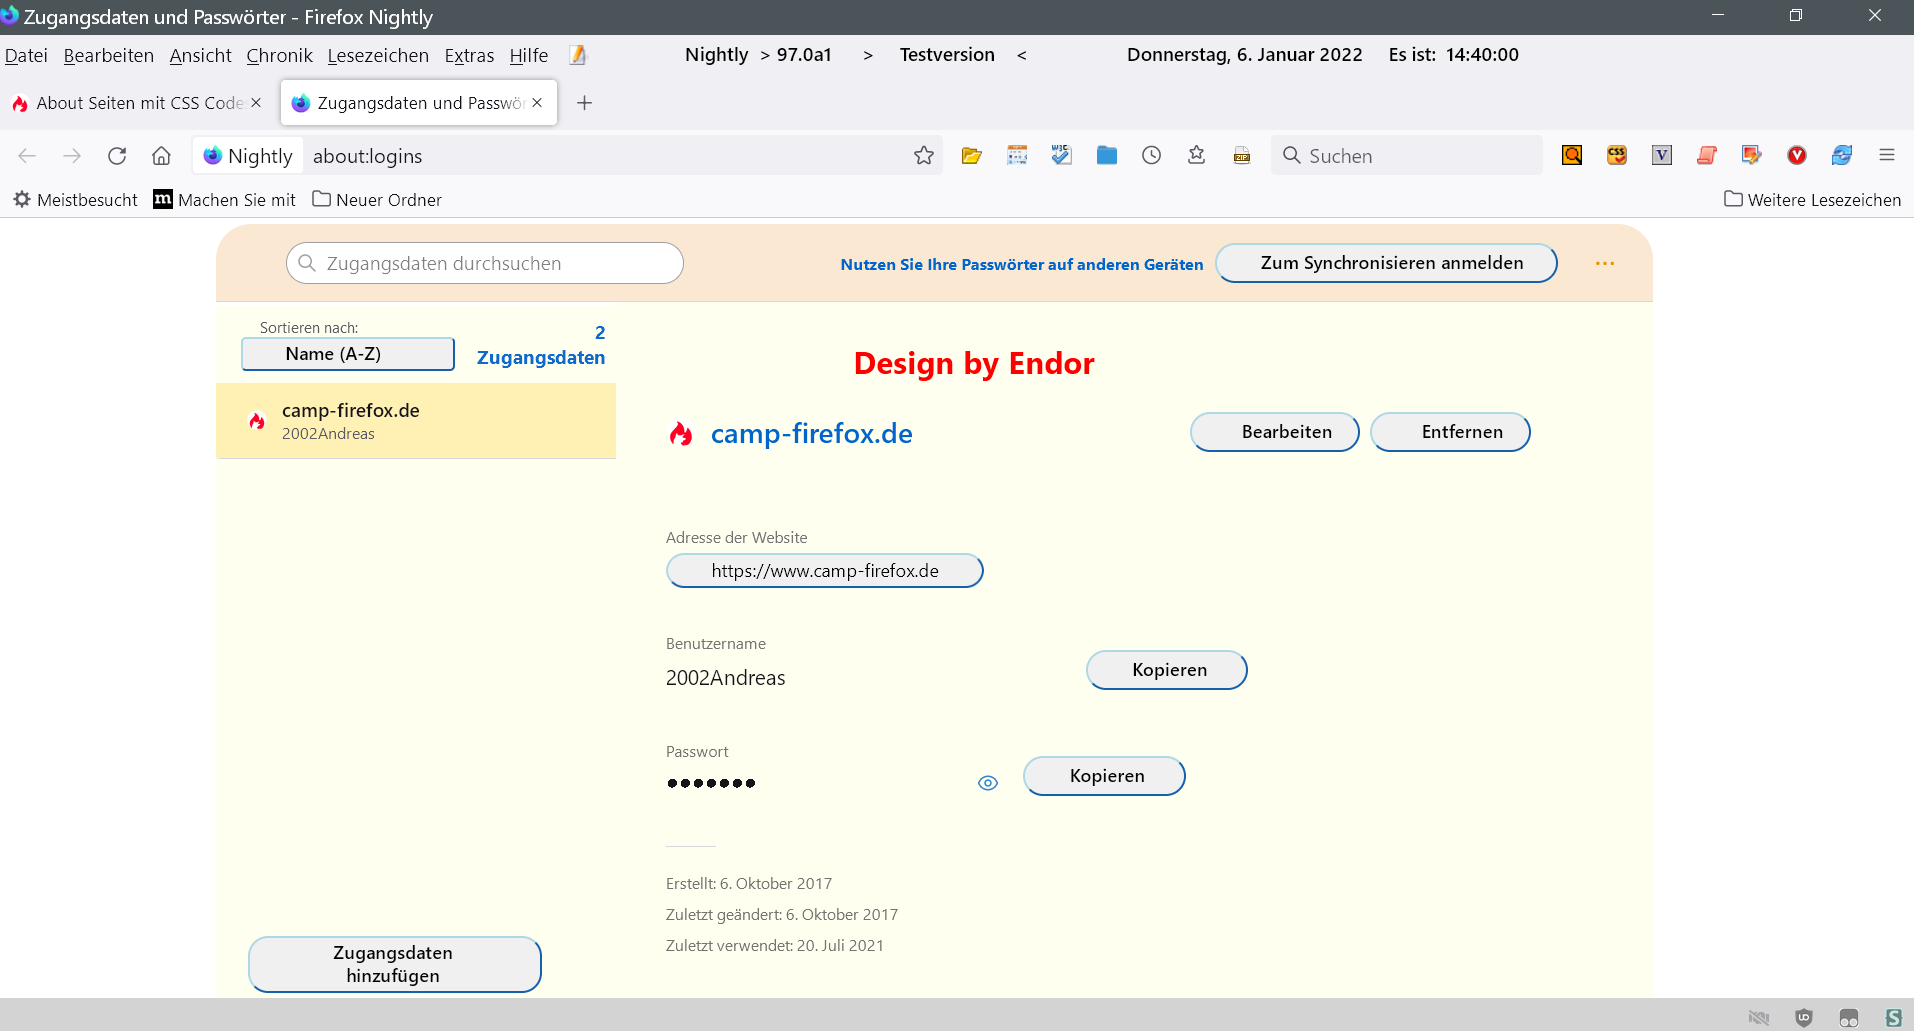Viewport: 1914px width, 1031px height.
Task: Open the Stylus icon in status bar
Action: 1893,1017
